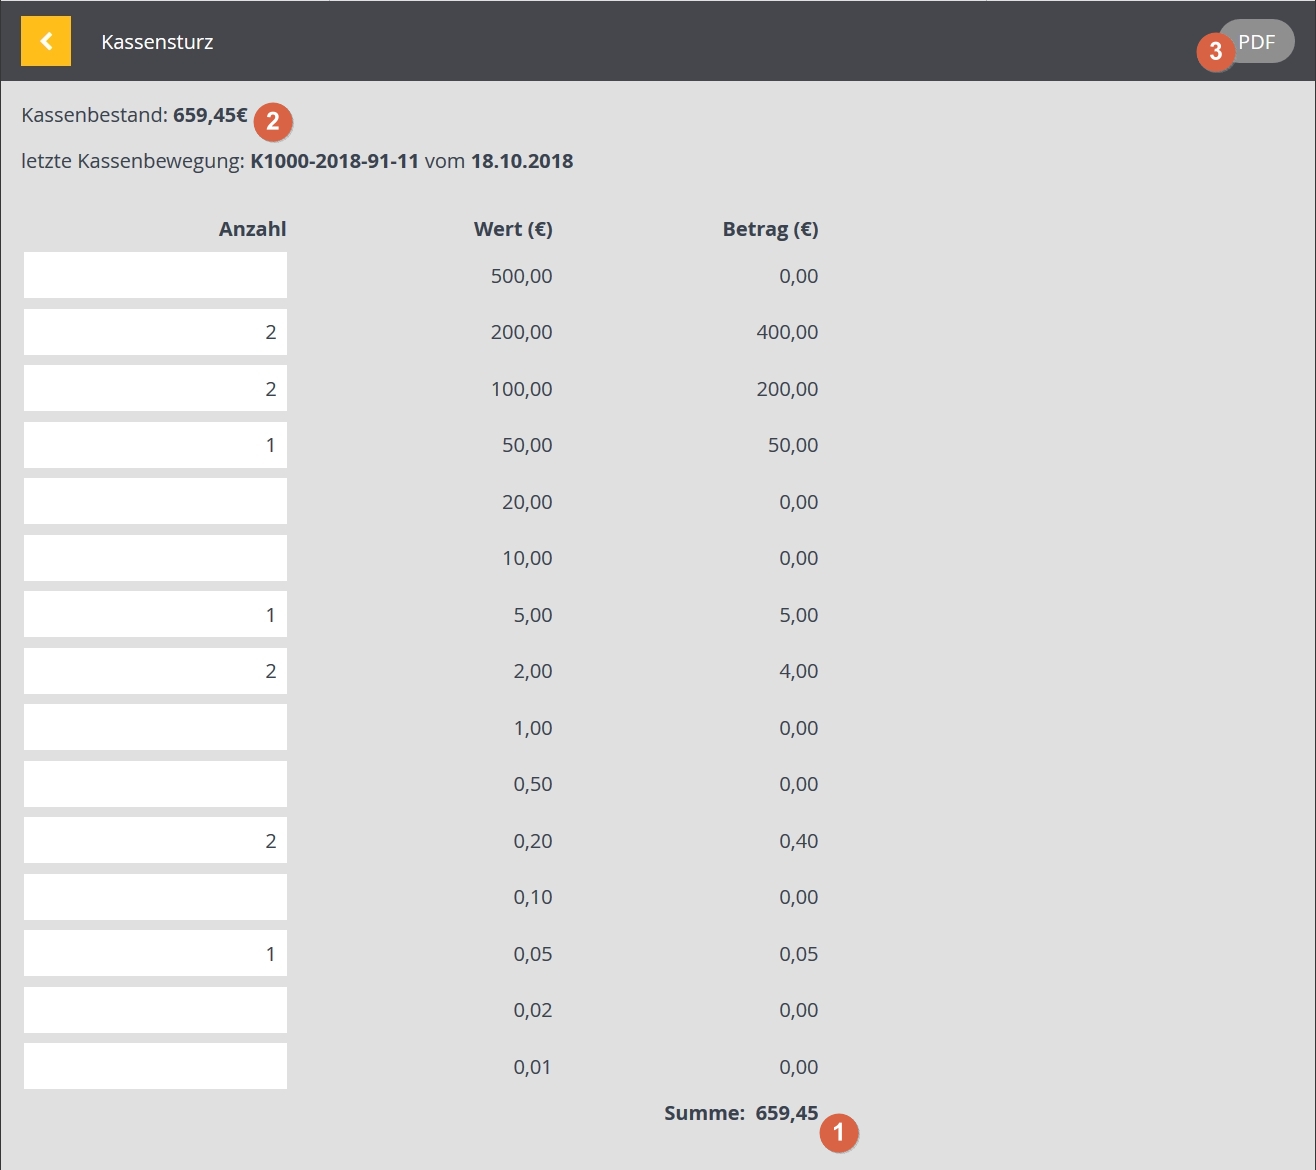Select the Betrag value 400,00
This screenshot has height=1170, width=1316.
787,332
